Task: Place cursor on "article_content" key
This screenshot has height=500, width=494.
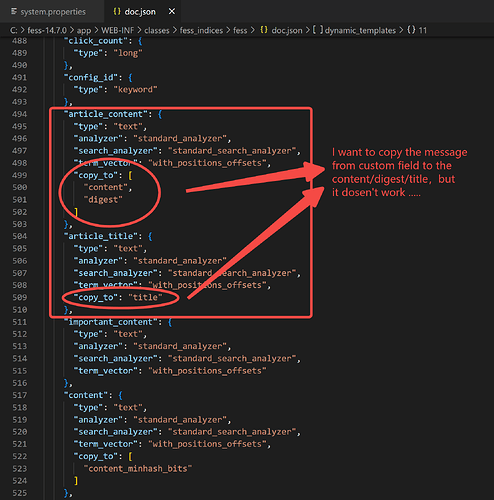Action: 106,114
